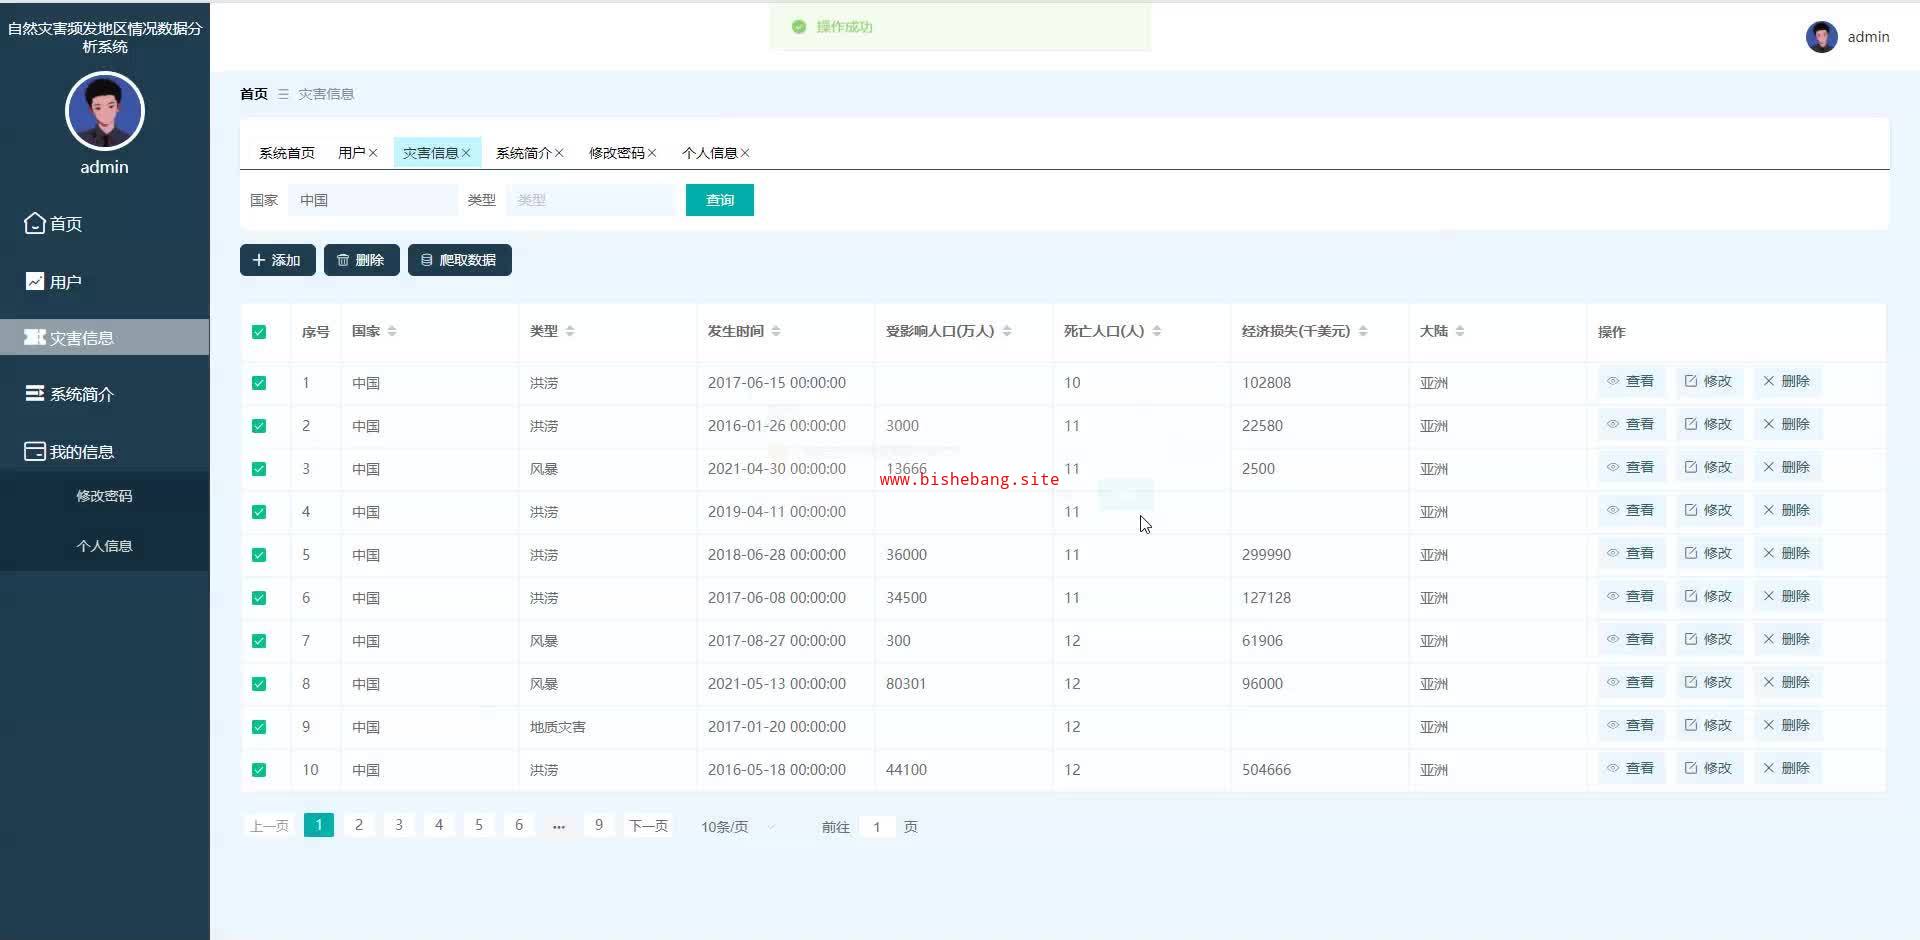Expand the pagination ellipsis for more pages
The width and height of the screenshot is (1920, 940).
point(558,825)
